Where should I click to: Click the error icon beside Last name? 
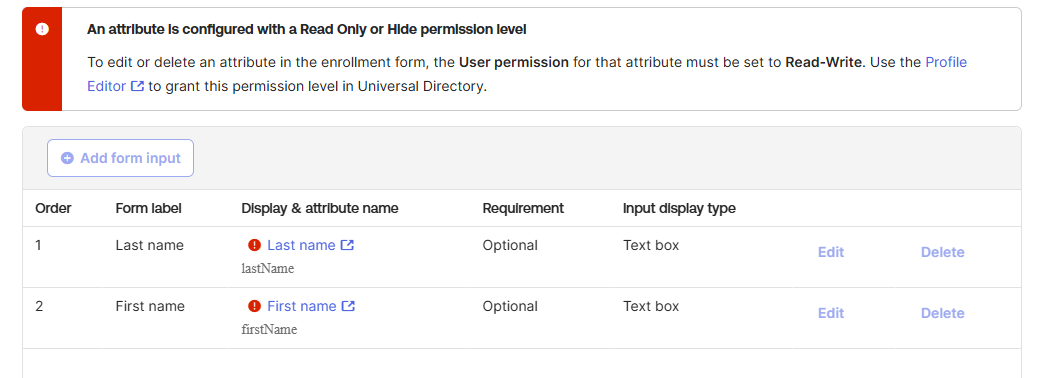point(254,245)
